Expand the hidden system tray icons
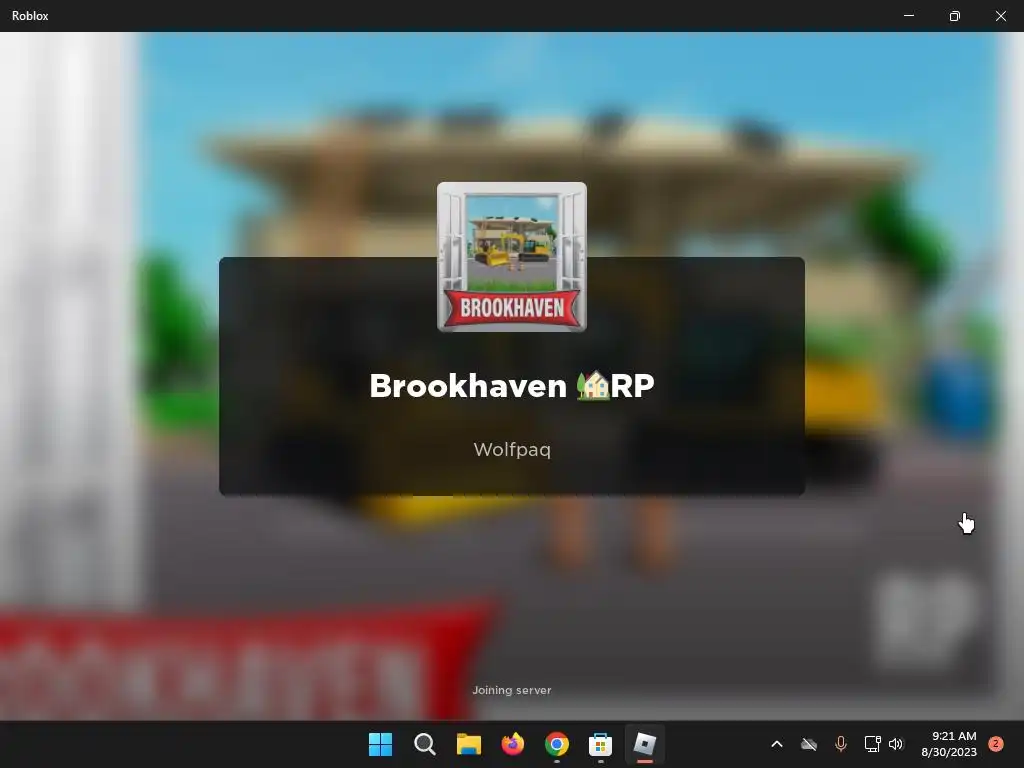Screen dimensions: 1024x768 [776, 744]
